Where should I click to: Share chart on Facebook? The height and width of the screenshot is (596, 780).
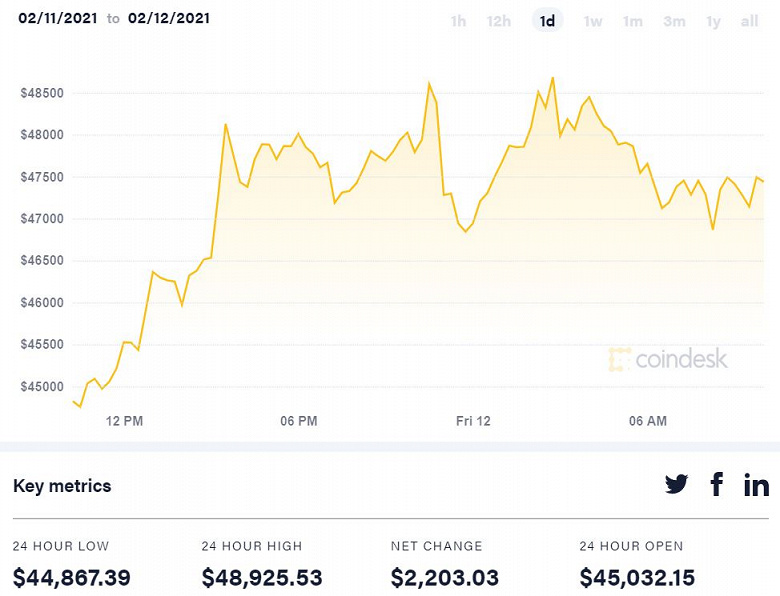717,485
